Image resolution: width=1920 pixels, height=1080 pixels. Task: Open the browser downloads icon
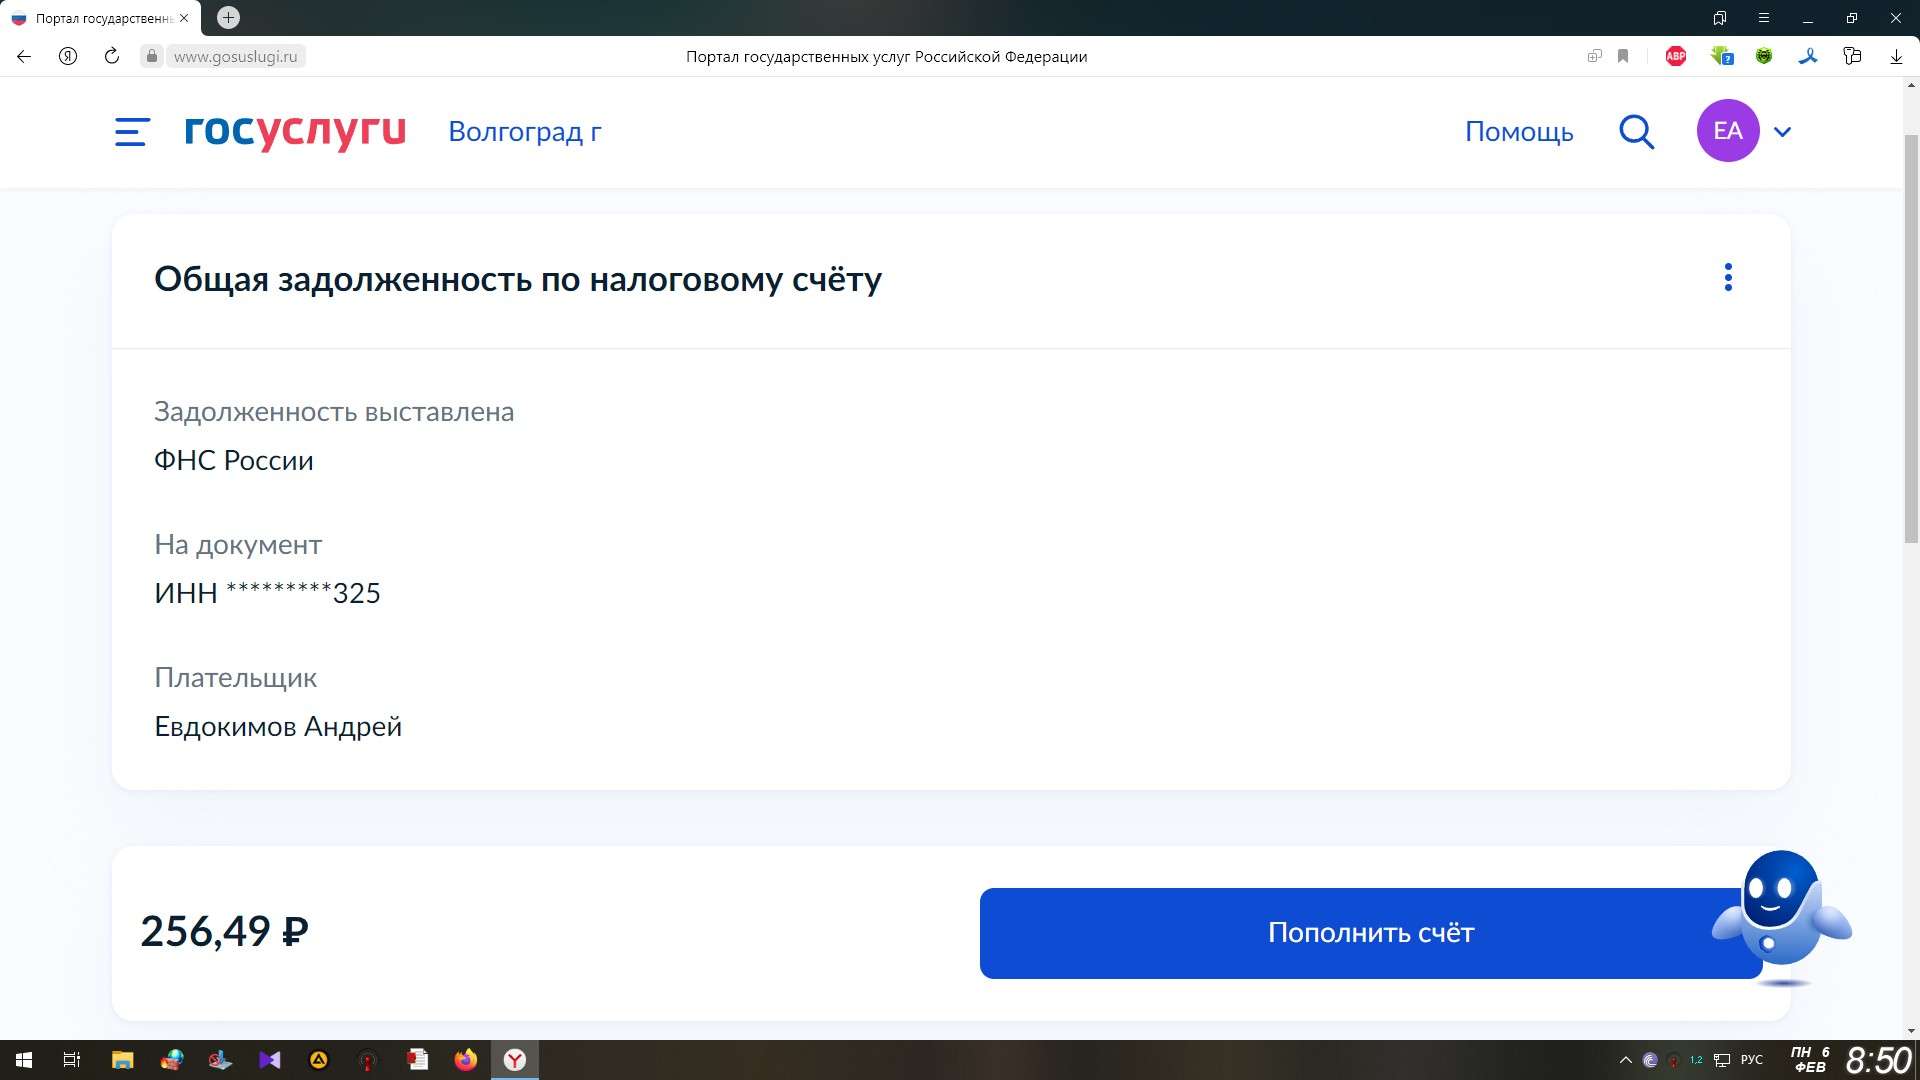point(1896,57)
